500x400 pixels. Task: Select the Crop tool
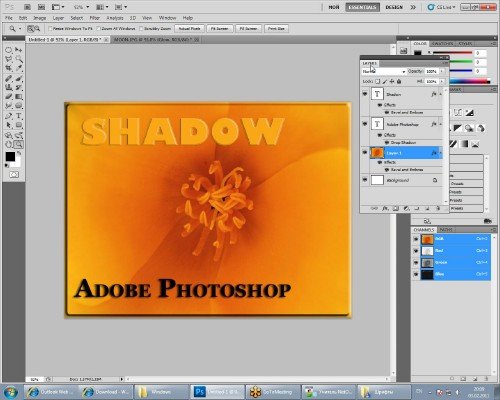pyautogui.click(x=9, y=68)
